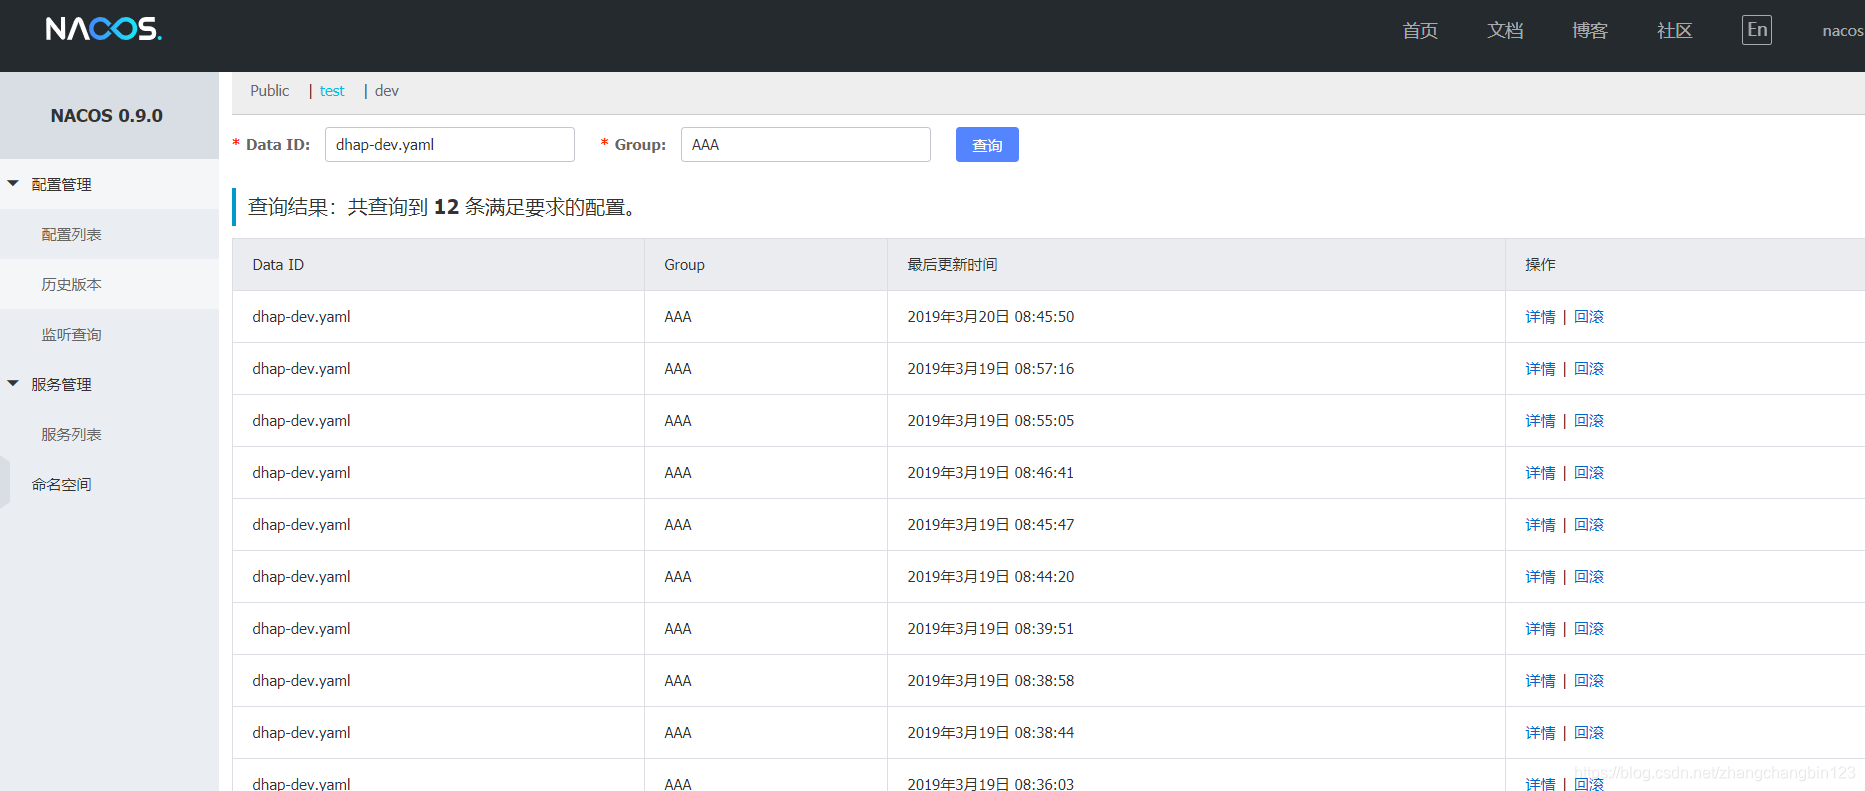Open 监听查询 in the sidebar
1865x791 pixels.
pos(72,335)
